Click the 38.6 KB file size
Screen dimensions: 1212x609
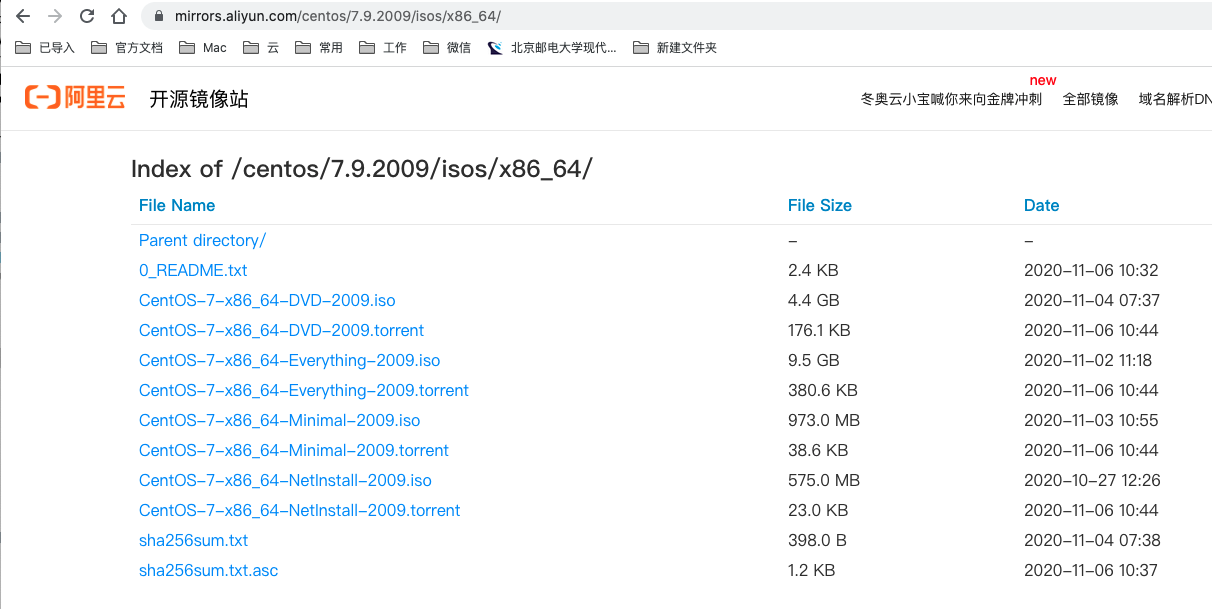pos(818,450)
